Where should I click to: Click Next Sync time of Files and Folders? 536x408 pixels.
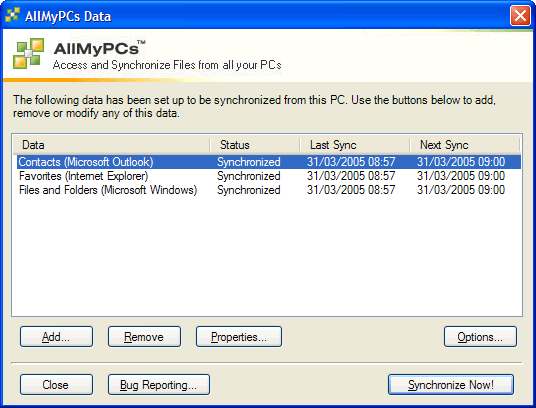tap(461, 190)
